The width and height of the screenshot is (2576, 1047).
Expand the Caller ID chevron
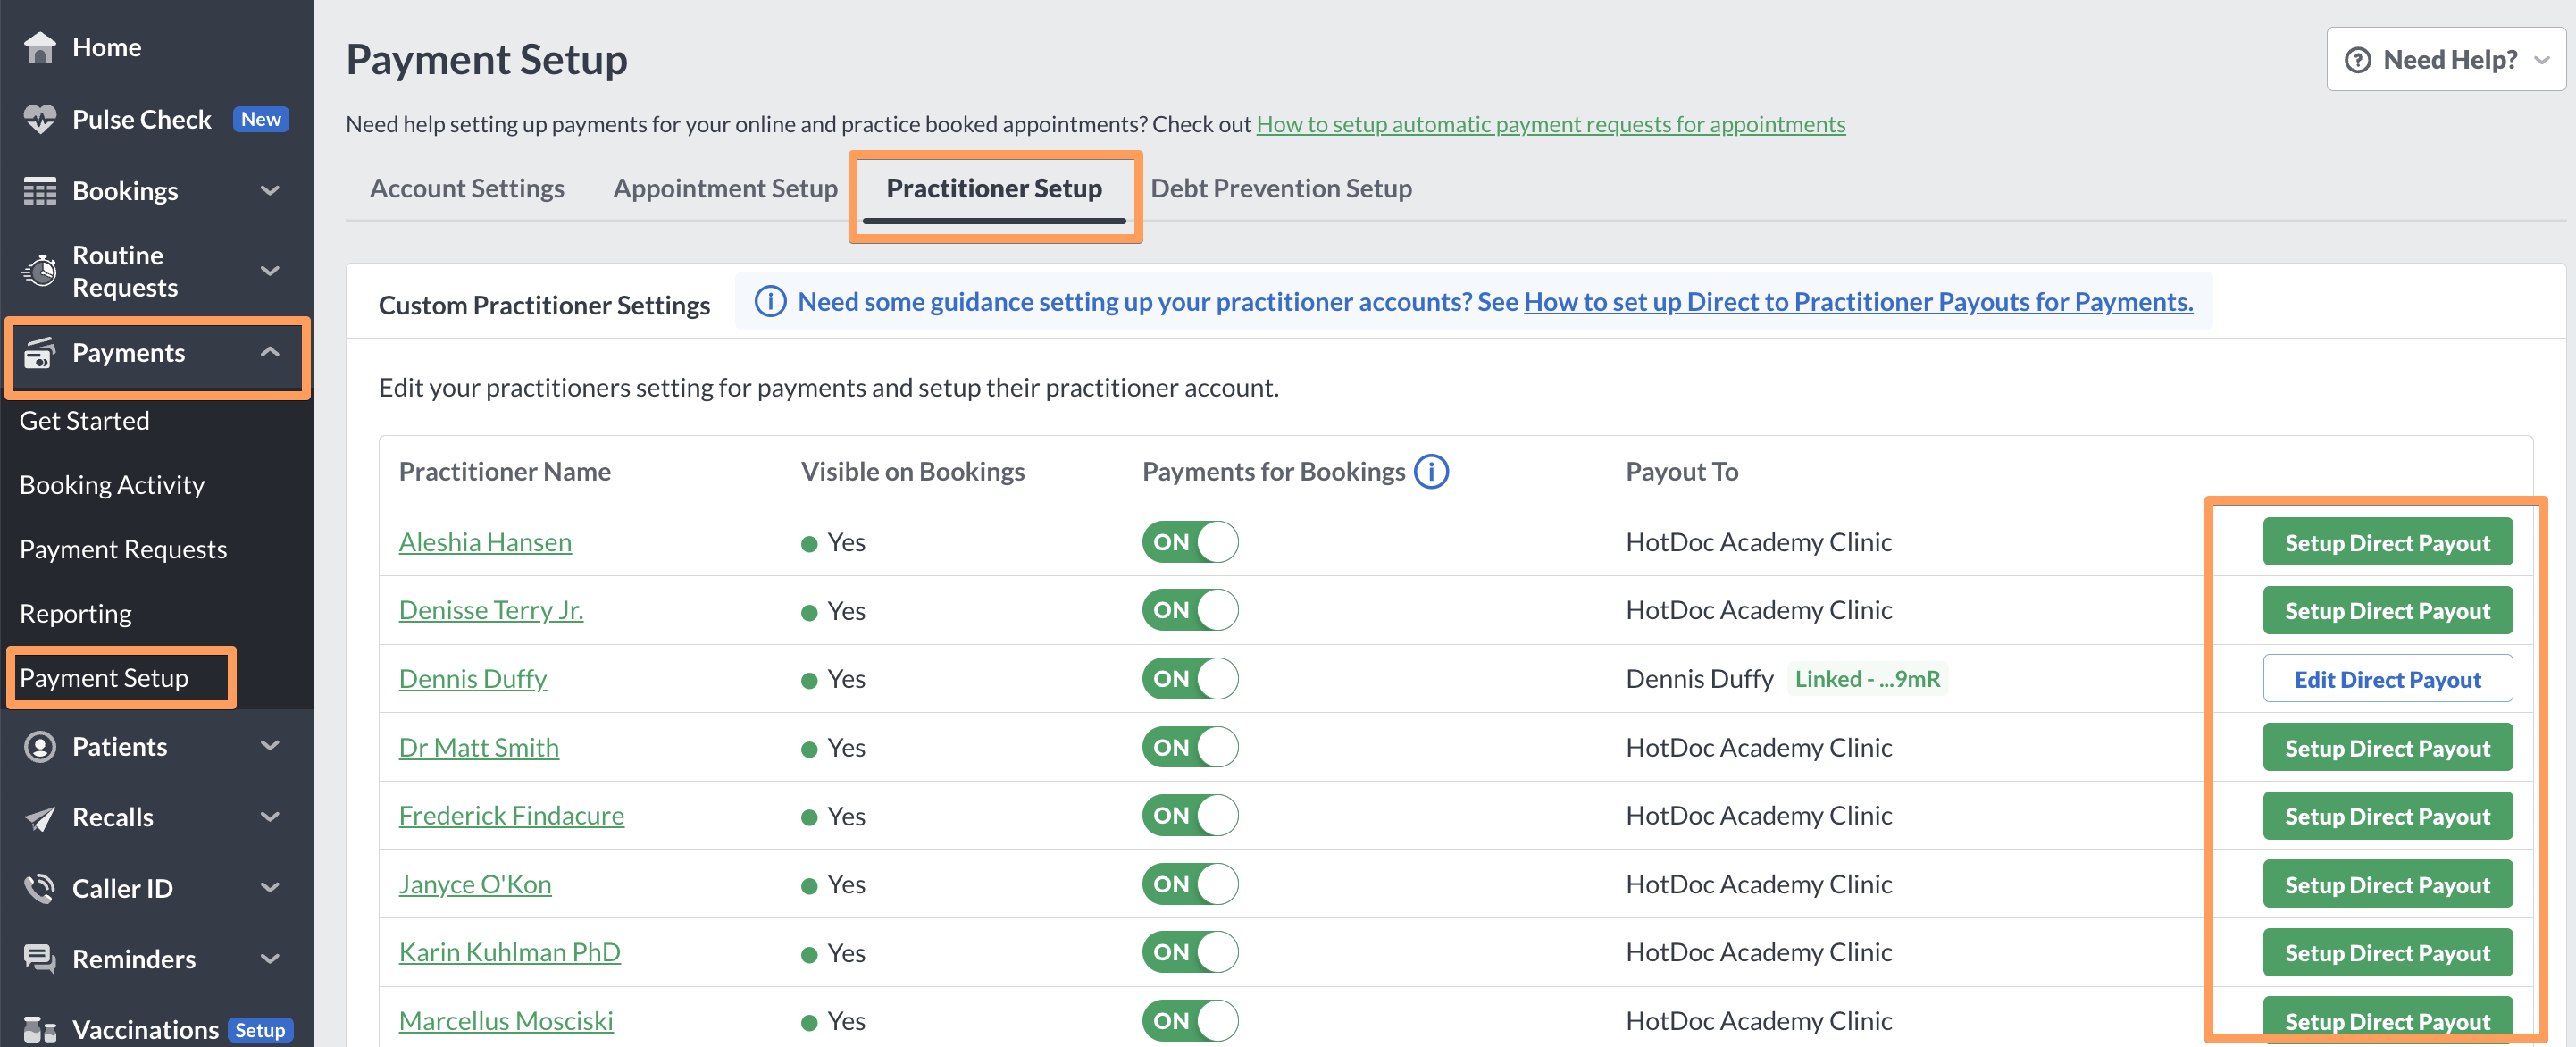coord(270,887)
